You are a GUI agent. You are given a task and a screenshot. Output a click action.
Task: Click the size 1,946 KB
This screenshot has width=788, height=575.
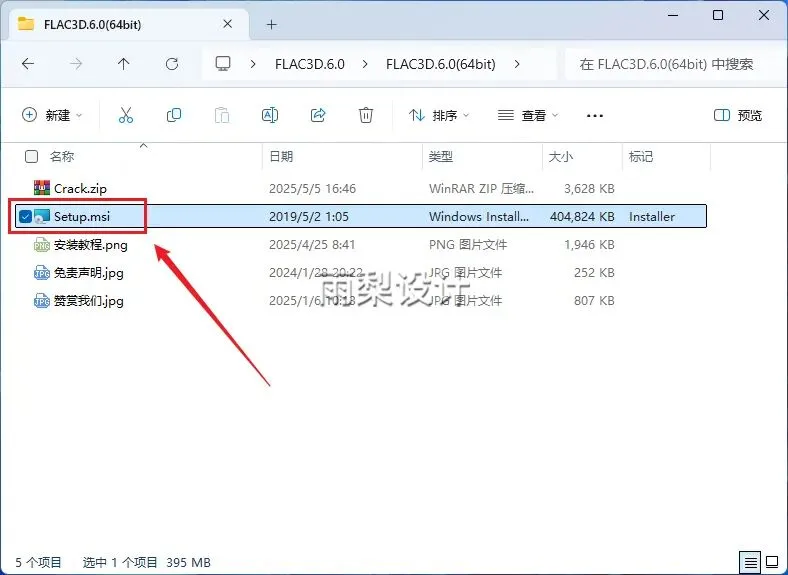(x=589, y=245)
